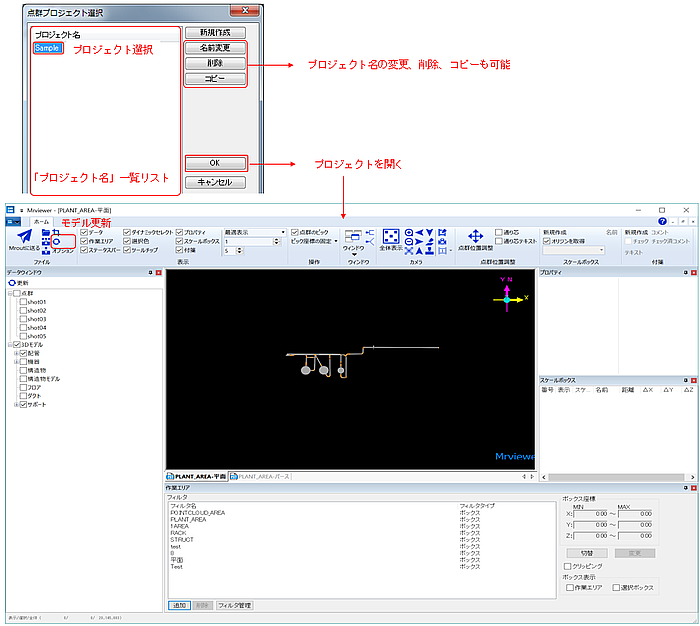Open the ピック座標の固定 dropdown
700x626 pixels.
314,241
